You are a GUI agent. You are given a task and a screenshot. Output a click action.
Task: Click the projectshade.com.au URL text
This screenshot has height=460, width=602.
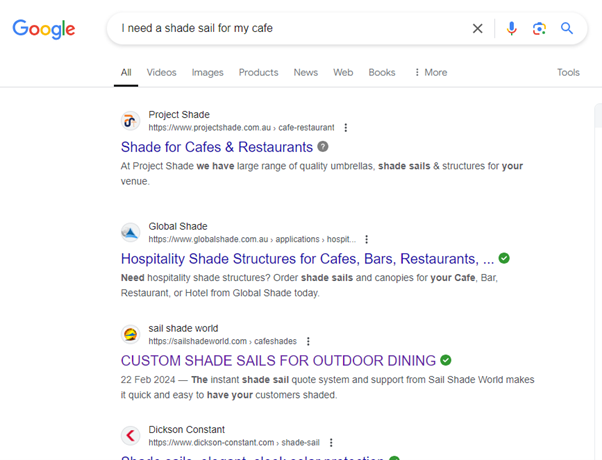coord(241,127)
